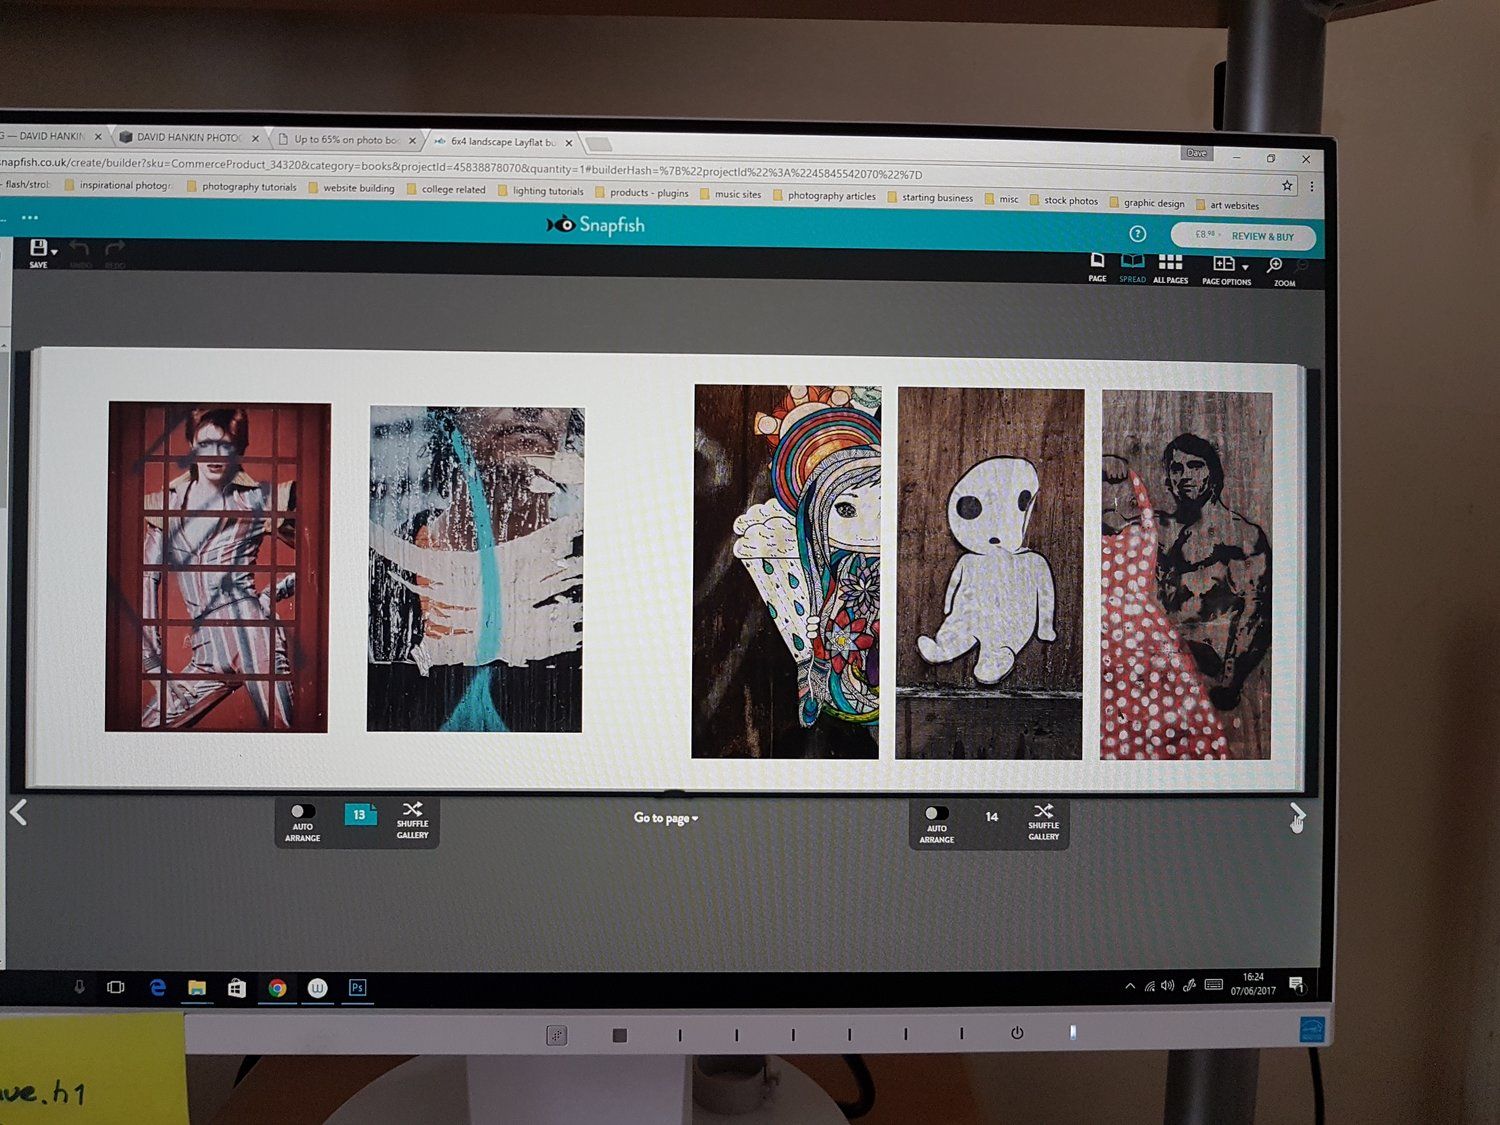Click the volume icon in system tray
Screen dimensions: 1500x1125
pos(1167,986)
